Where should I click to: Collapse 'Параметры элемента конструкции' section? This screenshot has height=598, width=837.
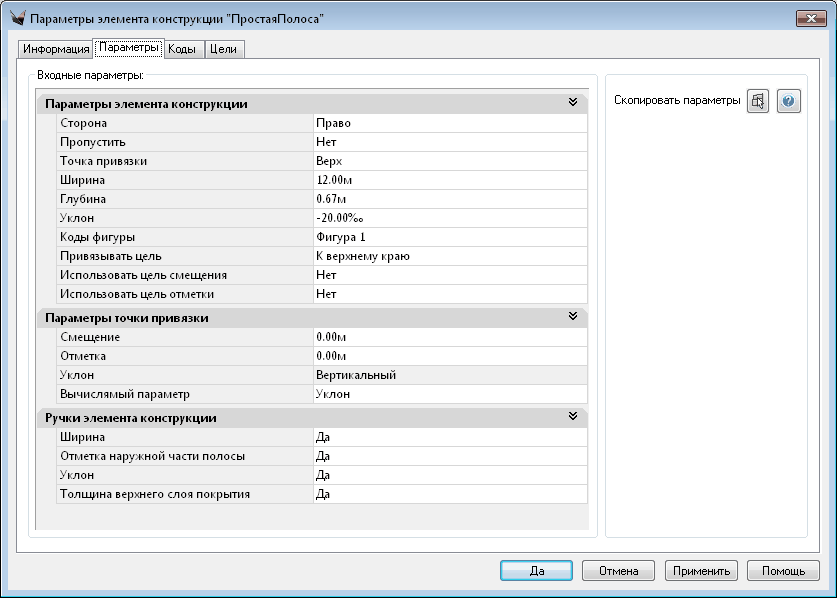pos(573,103)
